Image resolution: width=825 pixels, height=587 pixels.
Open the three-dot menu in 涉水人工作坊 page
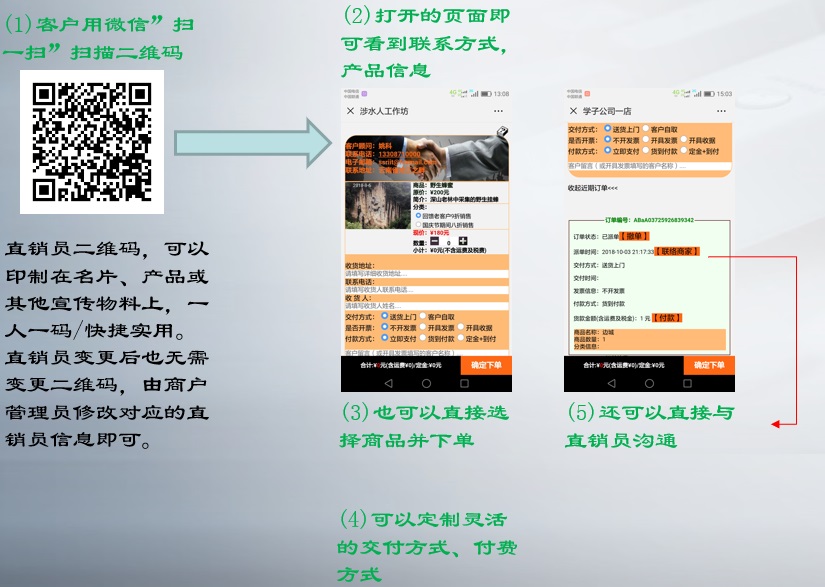pos(498,111)
